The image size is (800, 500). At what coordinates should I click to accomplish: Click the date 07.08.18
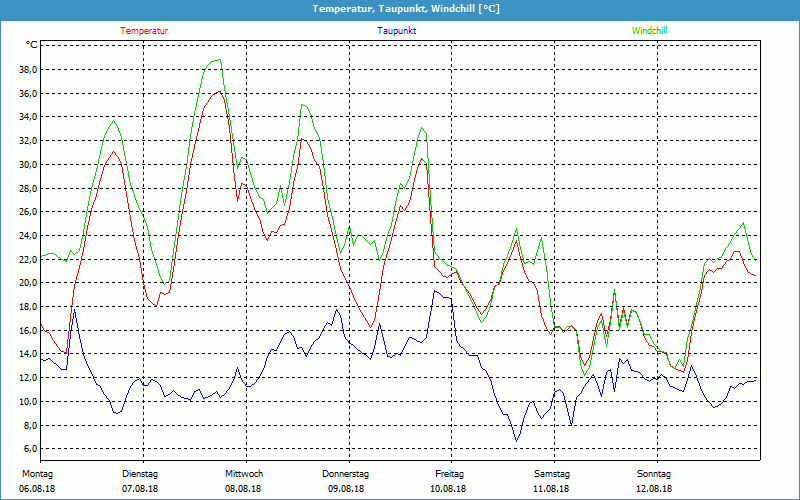coord(140,489)
